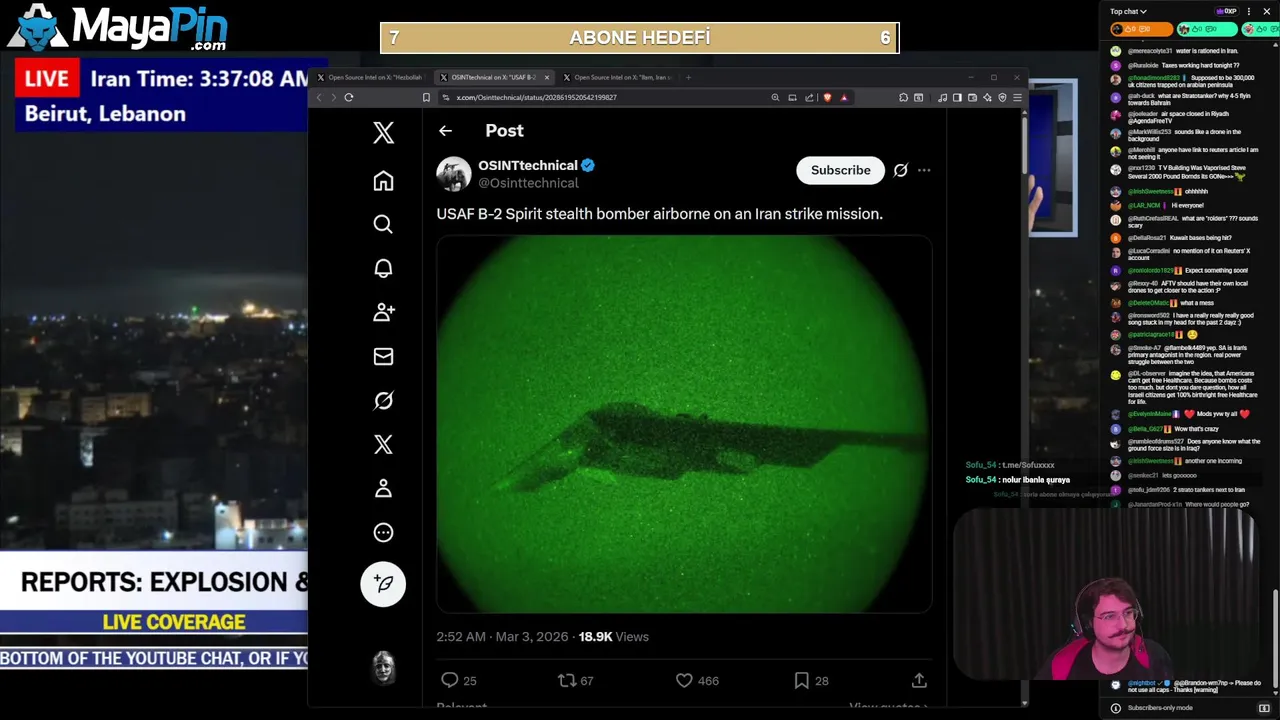The width and height of the screenshot is (1280, 720).
Task: Open post More options ellipsis menu
Action: (924, 170)
